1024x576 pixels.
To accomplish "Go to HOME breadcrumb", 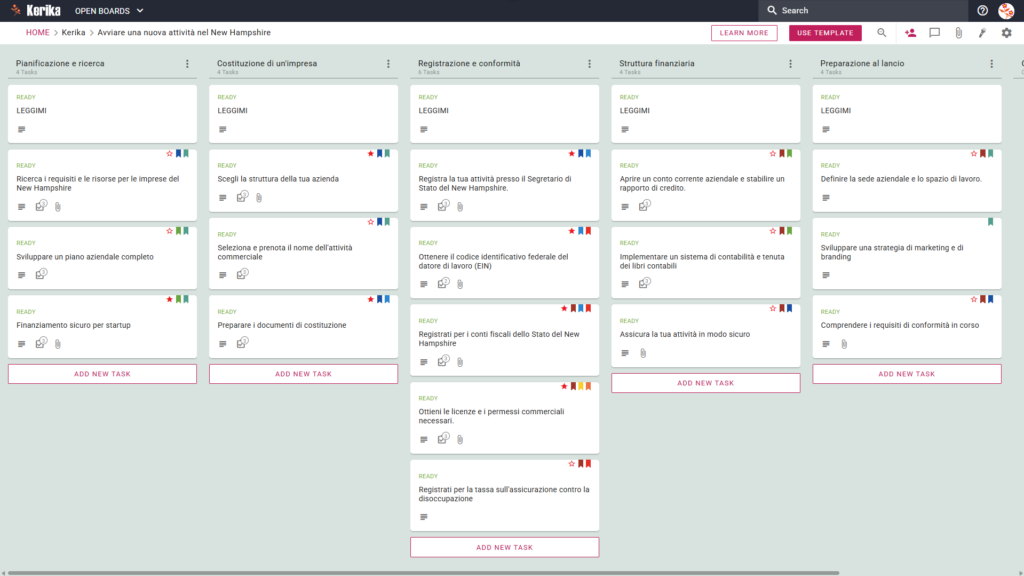I will (x=37, y=33).
